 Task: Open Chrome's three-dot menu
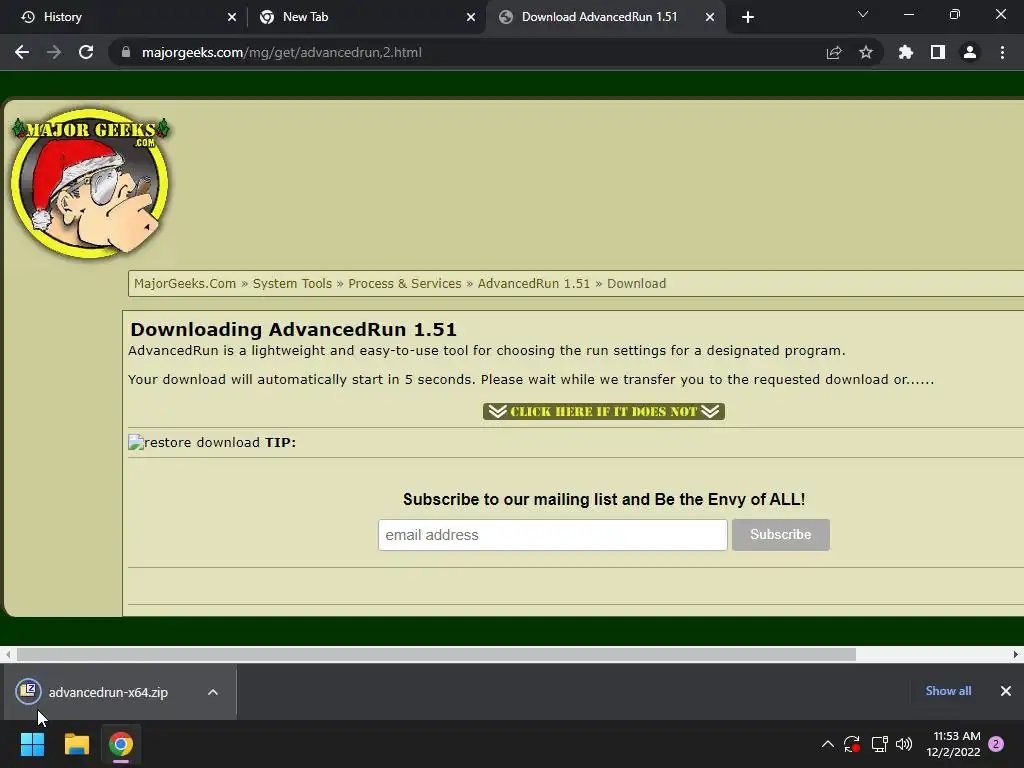tap(1002, 52)
